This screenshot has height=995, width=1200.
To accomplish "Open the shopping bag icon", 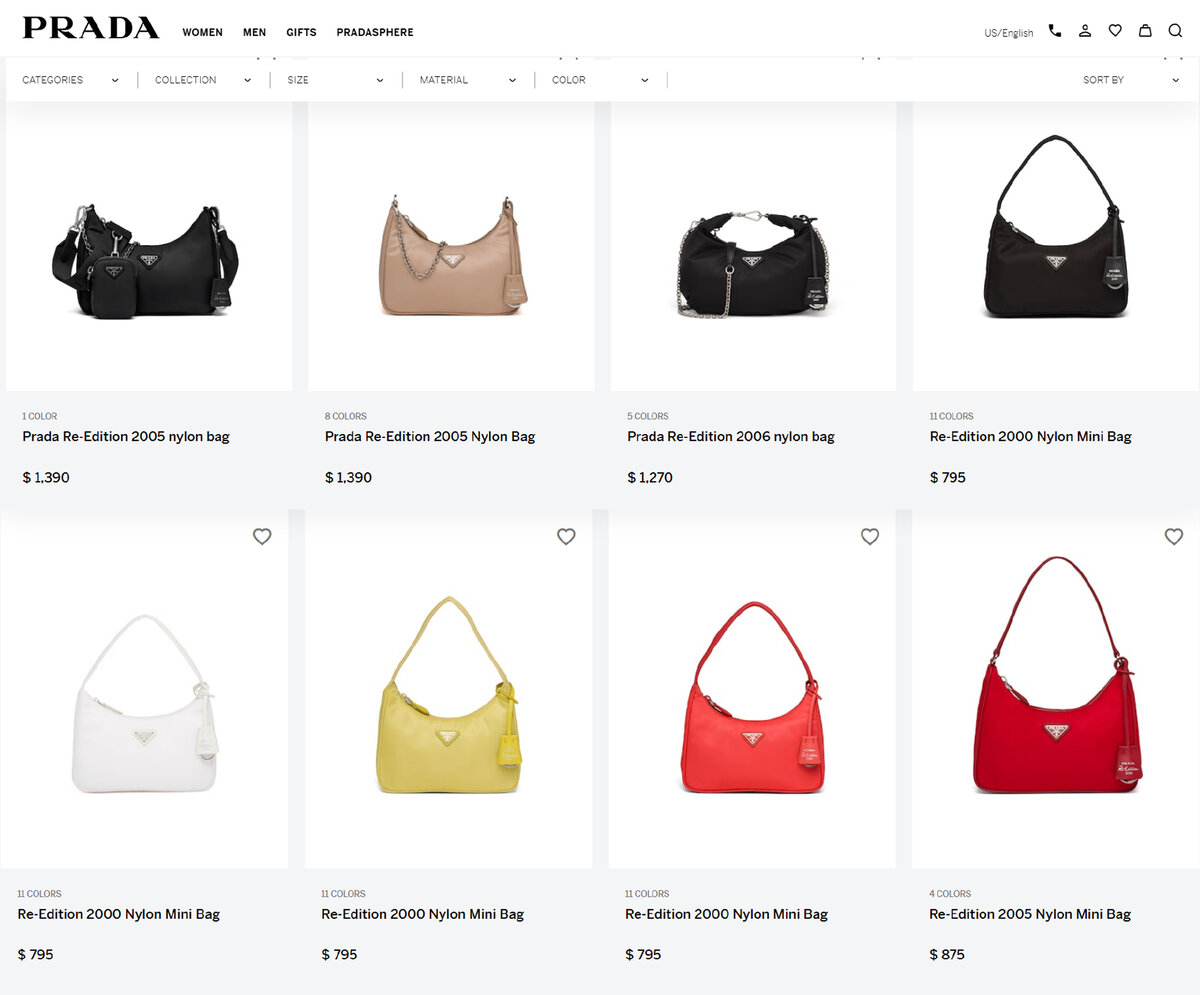I will 1145,31.
